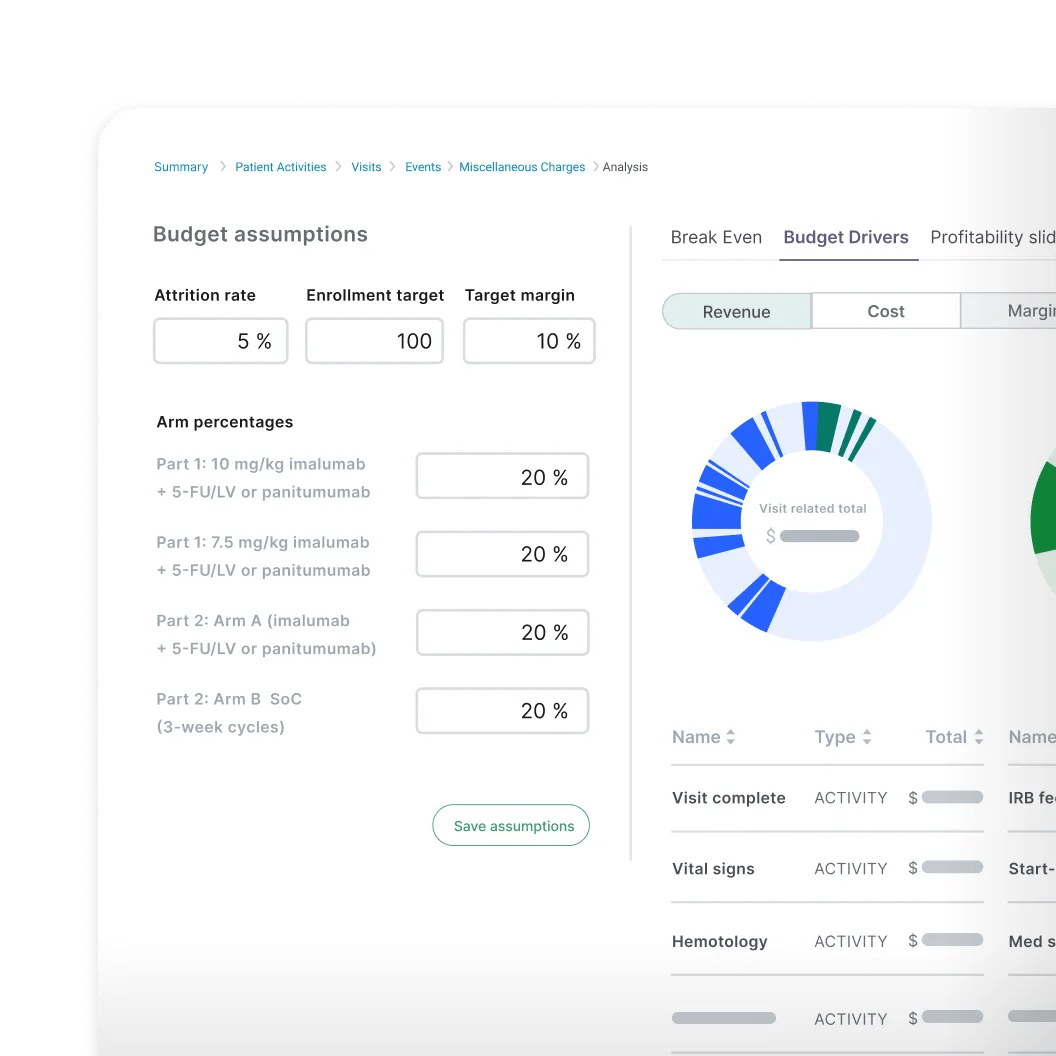Click the green segment of revenue donut
The width and height of the screenshot is (1056, 1056).
tap(827, 426)
